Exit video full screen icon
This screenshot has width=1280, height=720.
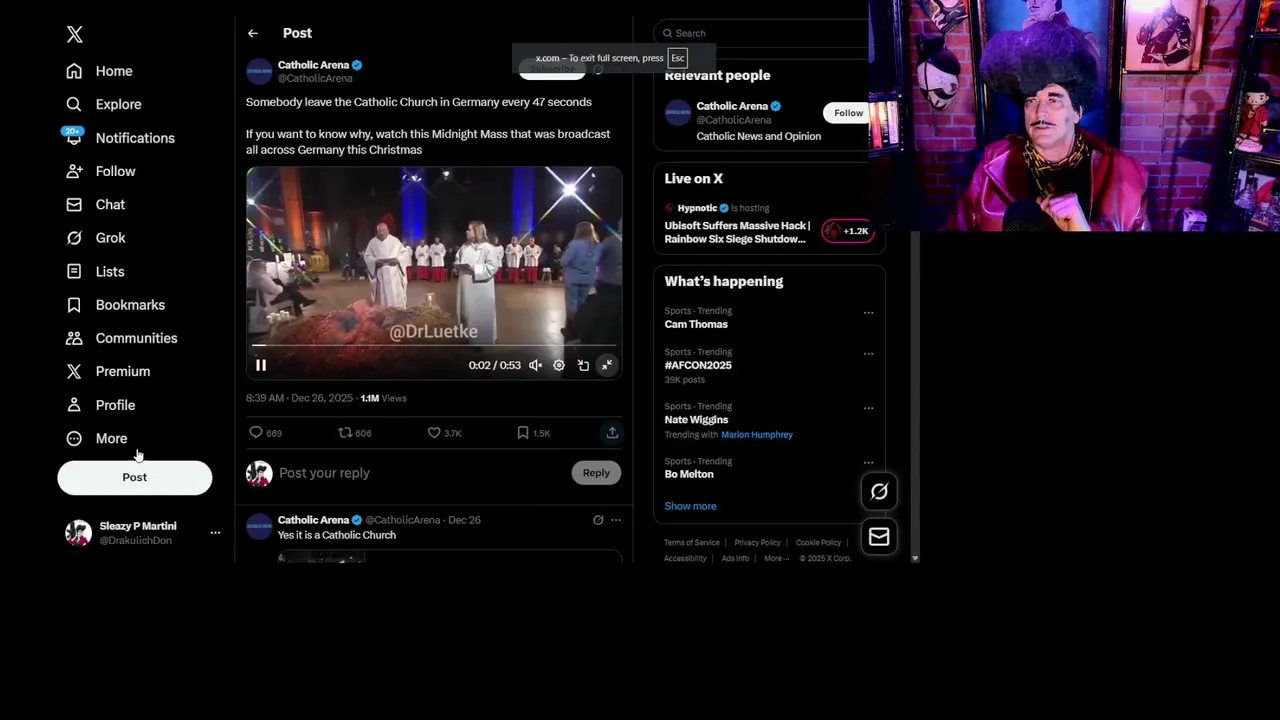607,365
